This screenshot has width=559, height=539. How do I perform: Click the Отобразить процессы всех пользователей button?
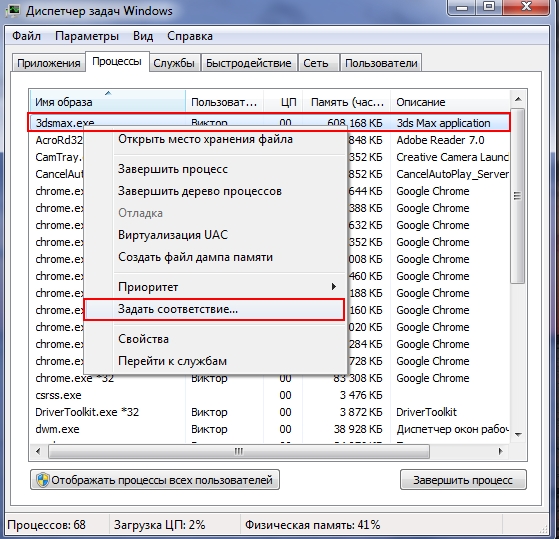155,480
